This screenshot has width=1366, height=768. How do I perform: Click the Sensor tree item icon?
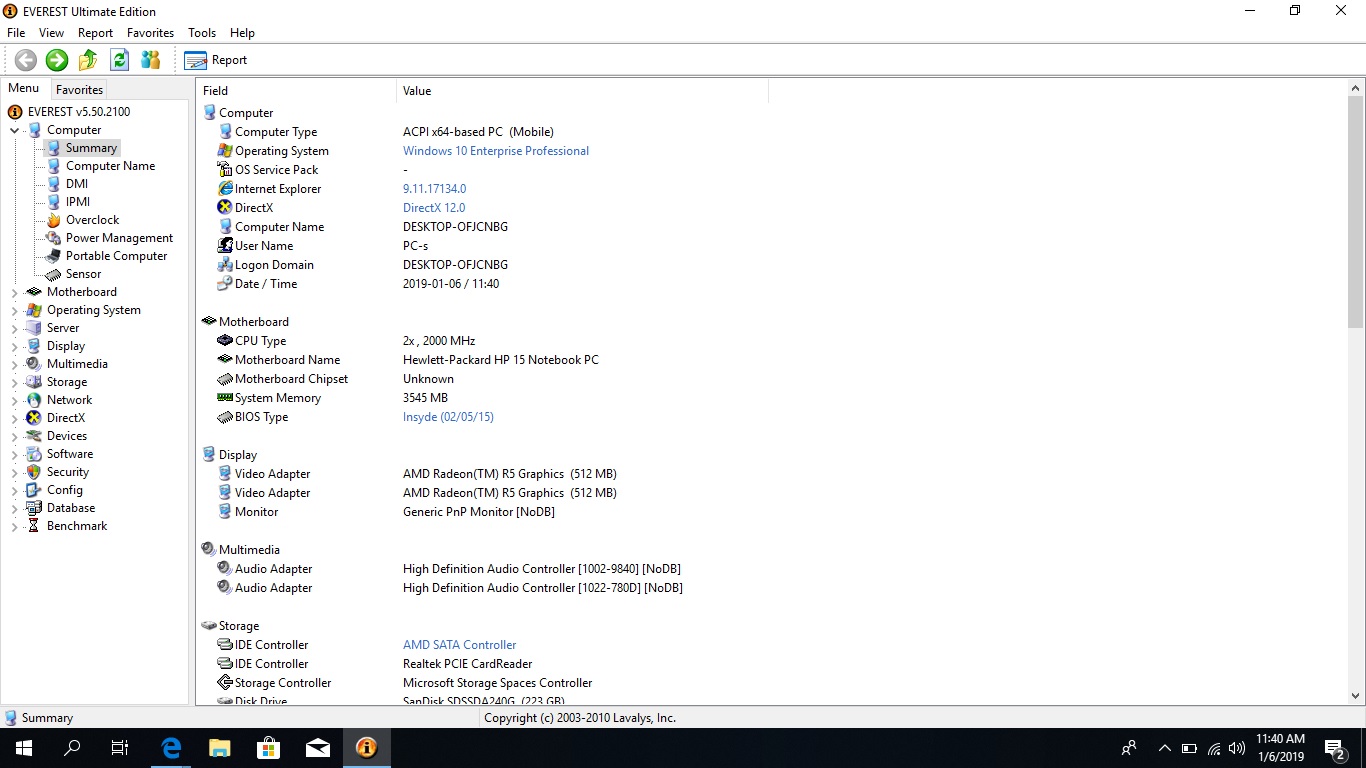click(53, 274)
